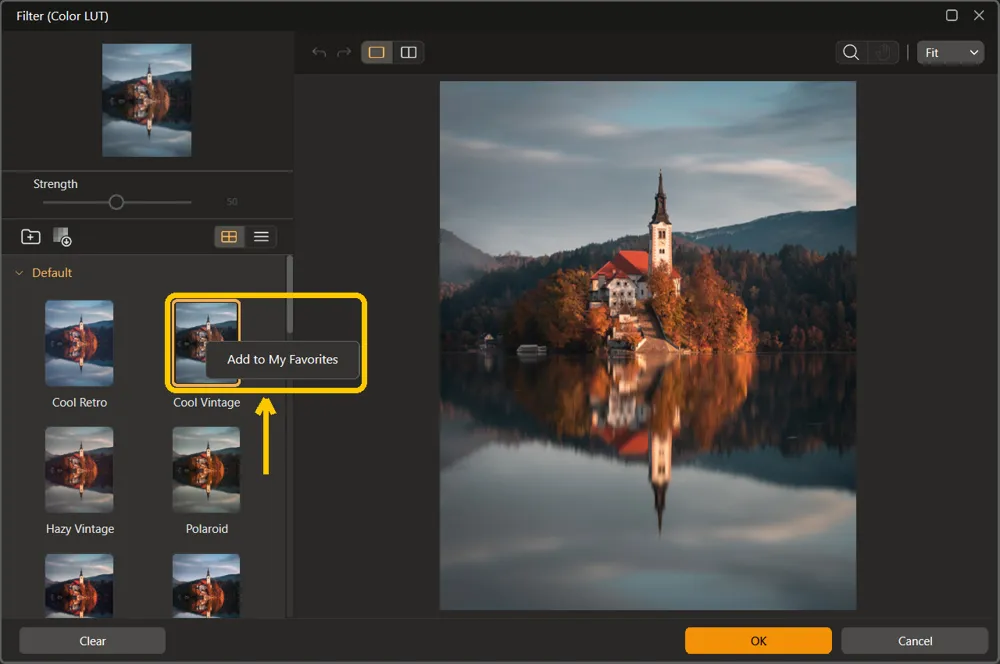
Task: Select the Polaroid filter thumbnail
Action: pos(206,469)
